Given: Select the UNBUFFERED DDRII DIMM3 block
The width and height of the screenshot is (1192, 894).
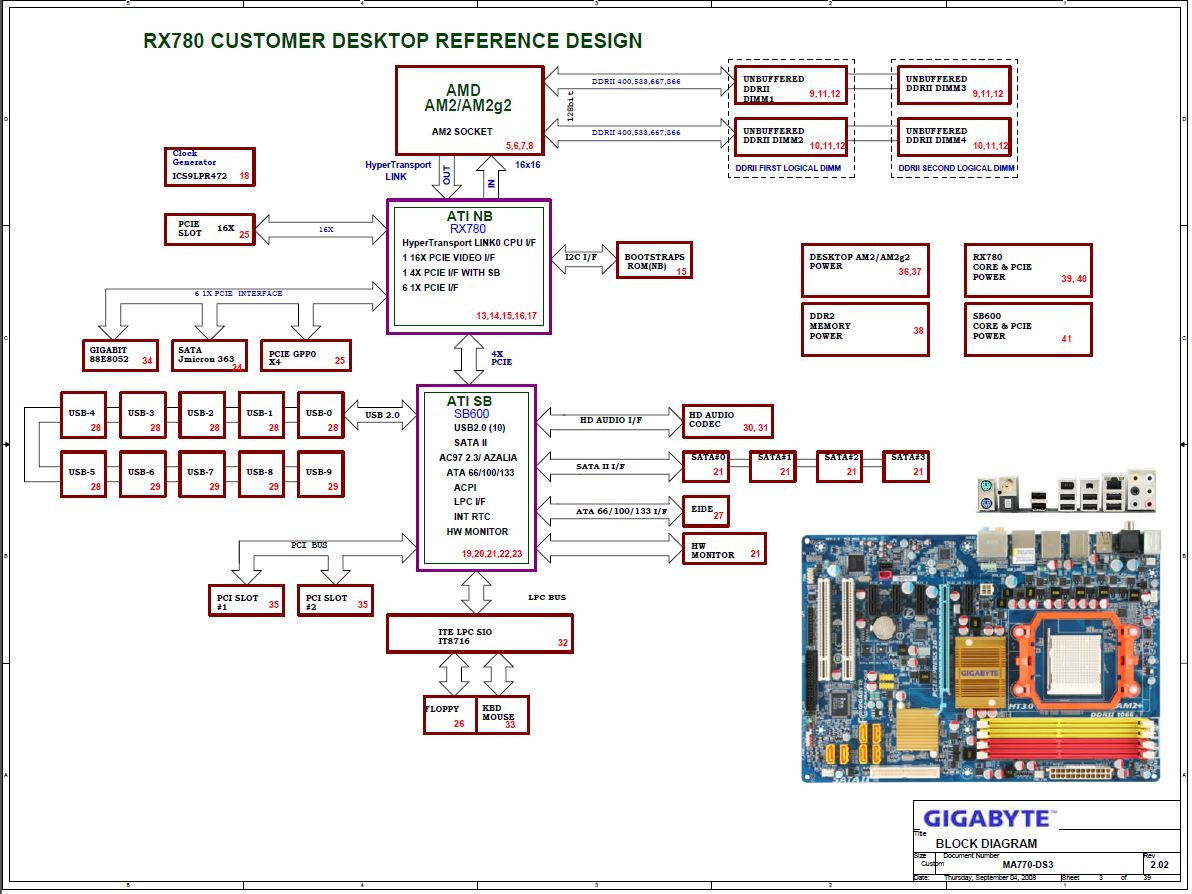Looking at the screenshot, I should click(x=954, y=84).
